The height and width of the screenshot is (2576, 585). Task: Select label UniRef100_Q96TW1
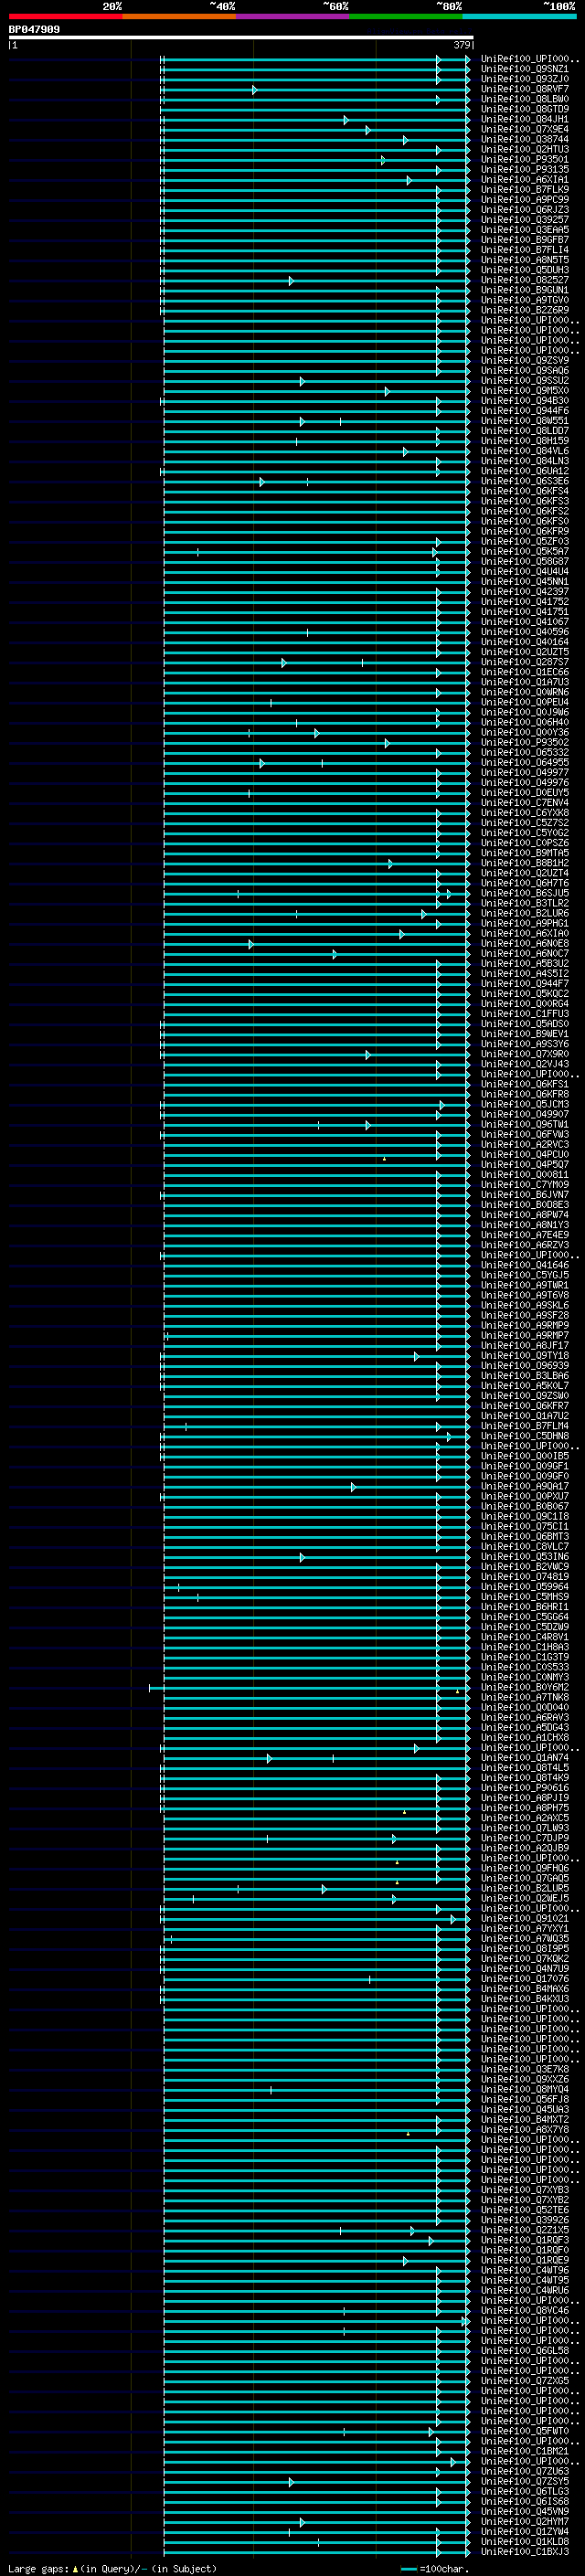[x=525, y=1124]
